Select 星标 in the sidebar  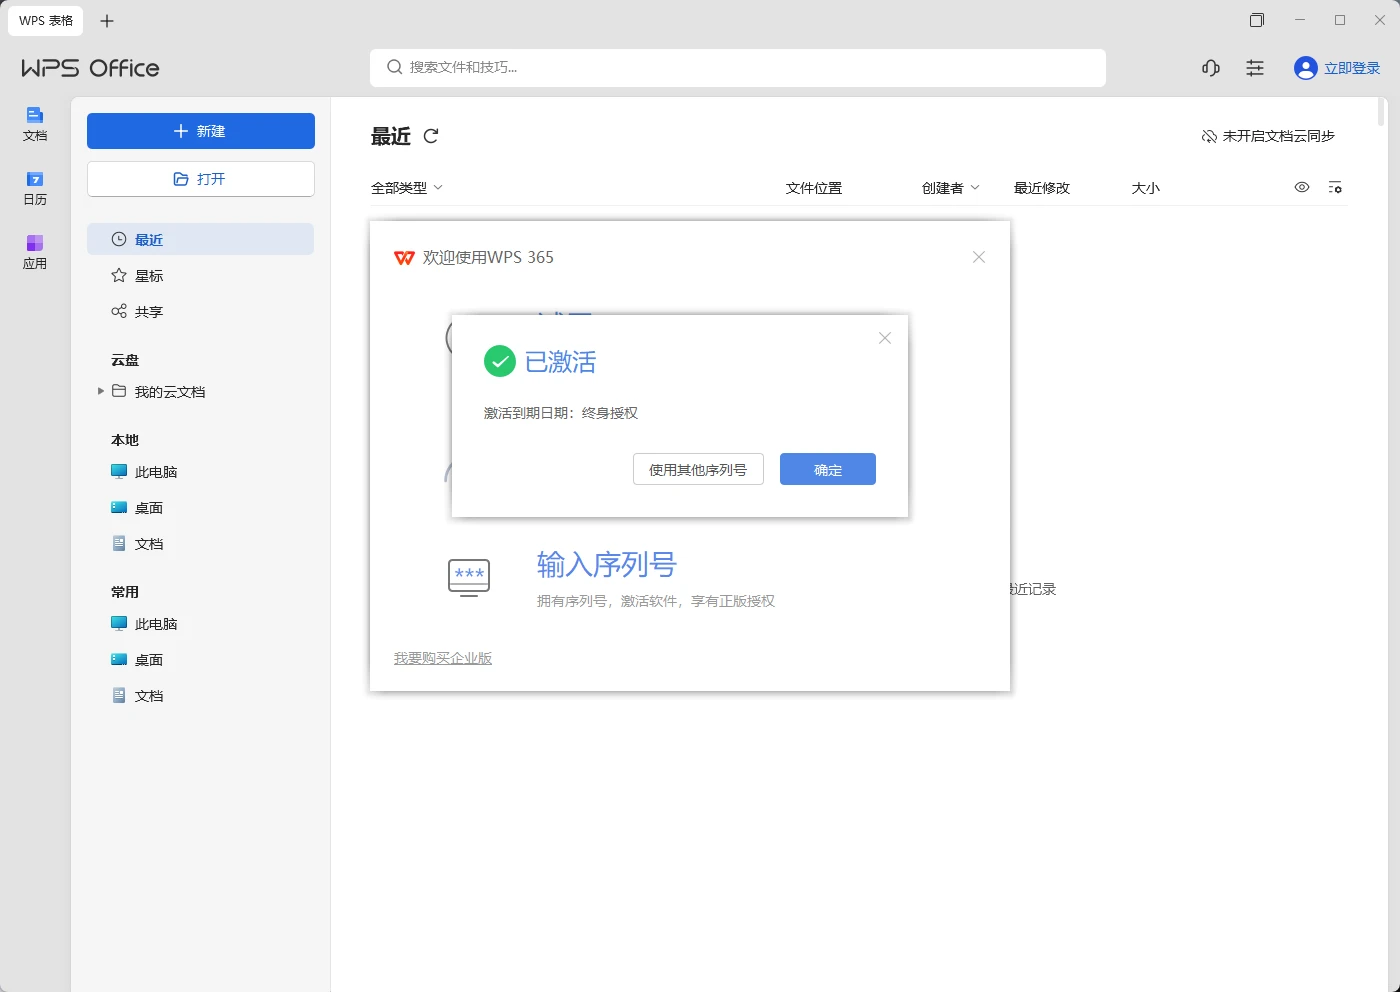(200, 275)
